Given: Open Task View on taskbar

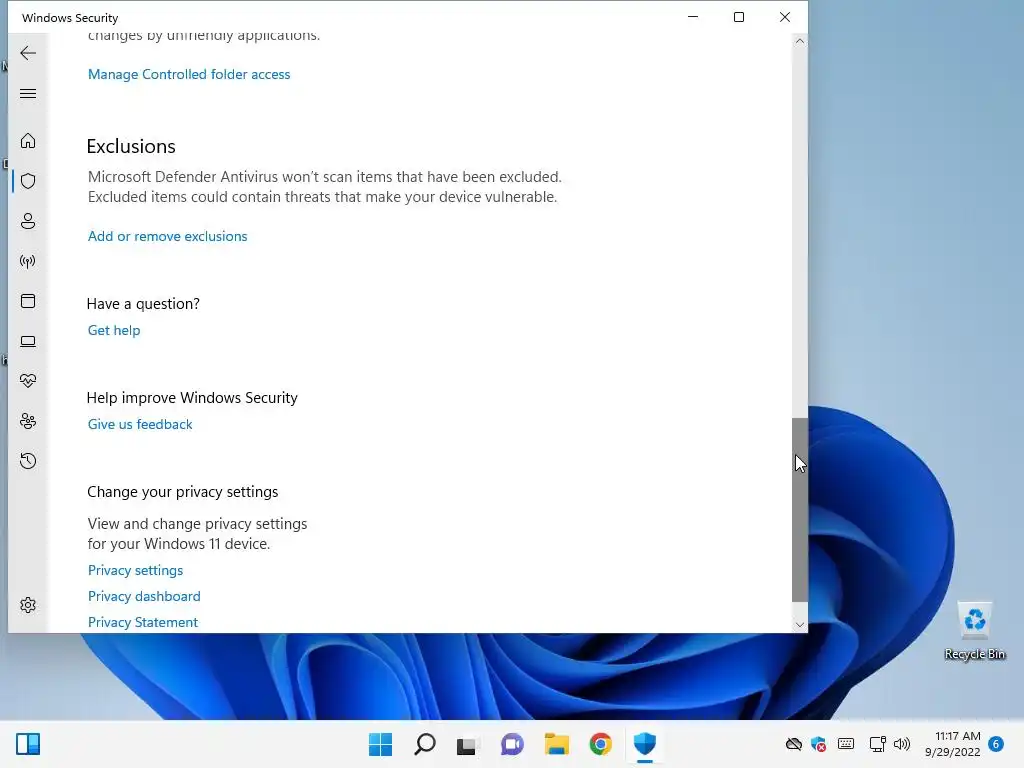Looking at the screenshot, I should pos(466,744).
